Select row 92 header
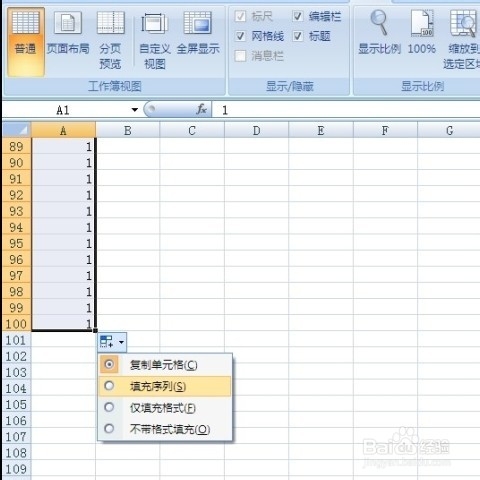Image resolution: width=480 pixels, height=480 pixels. [x=16, y=195]
